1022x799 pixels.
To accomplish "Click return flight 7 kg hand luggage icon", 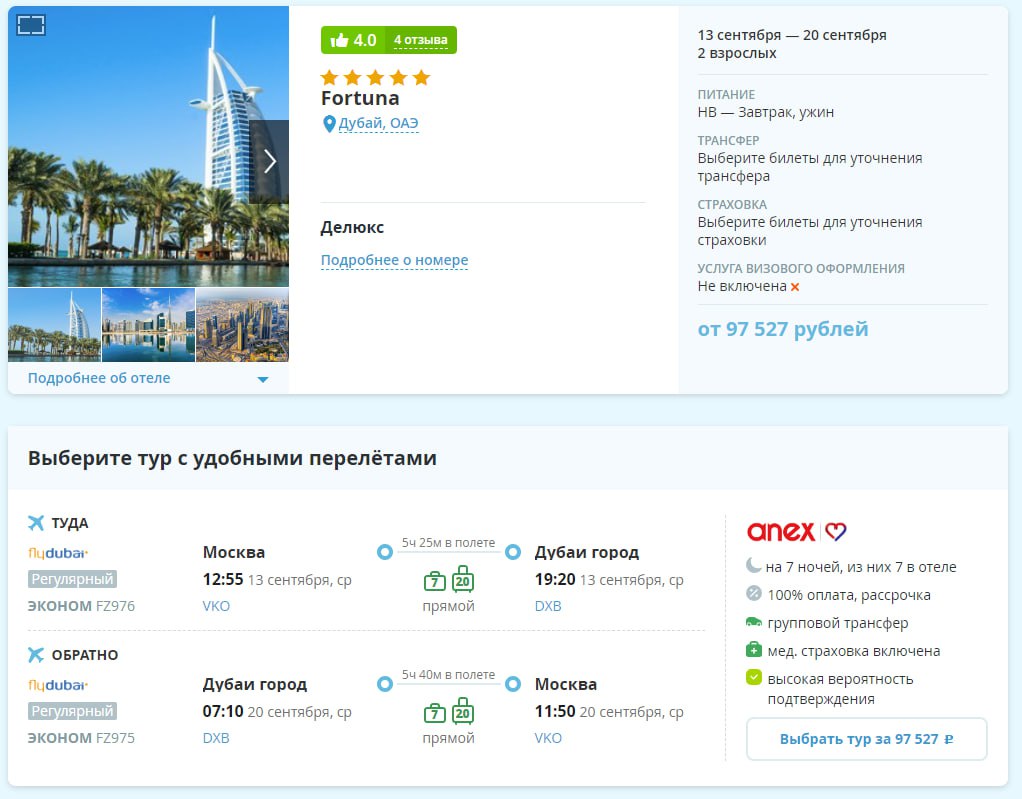I will 434,713.
